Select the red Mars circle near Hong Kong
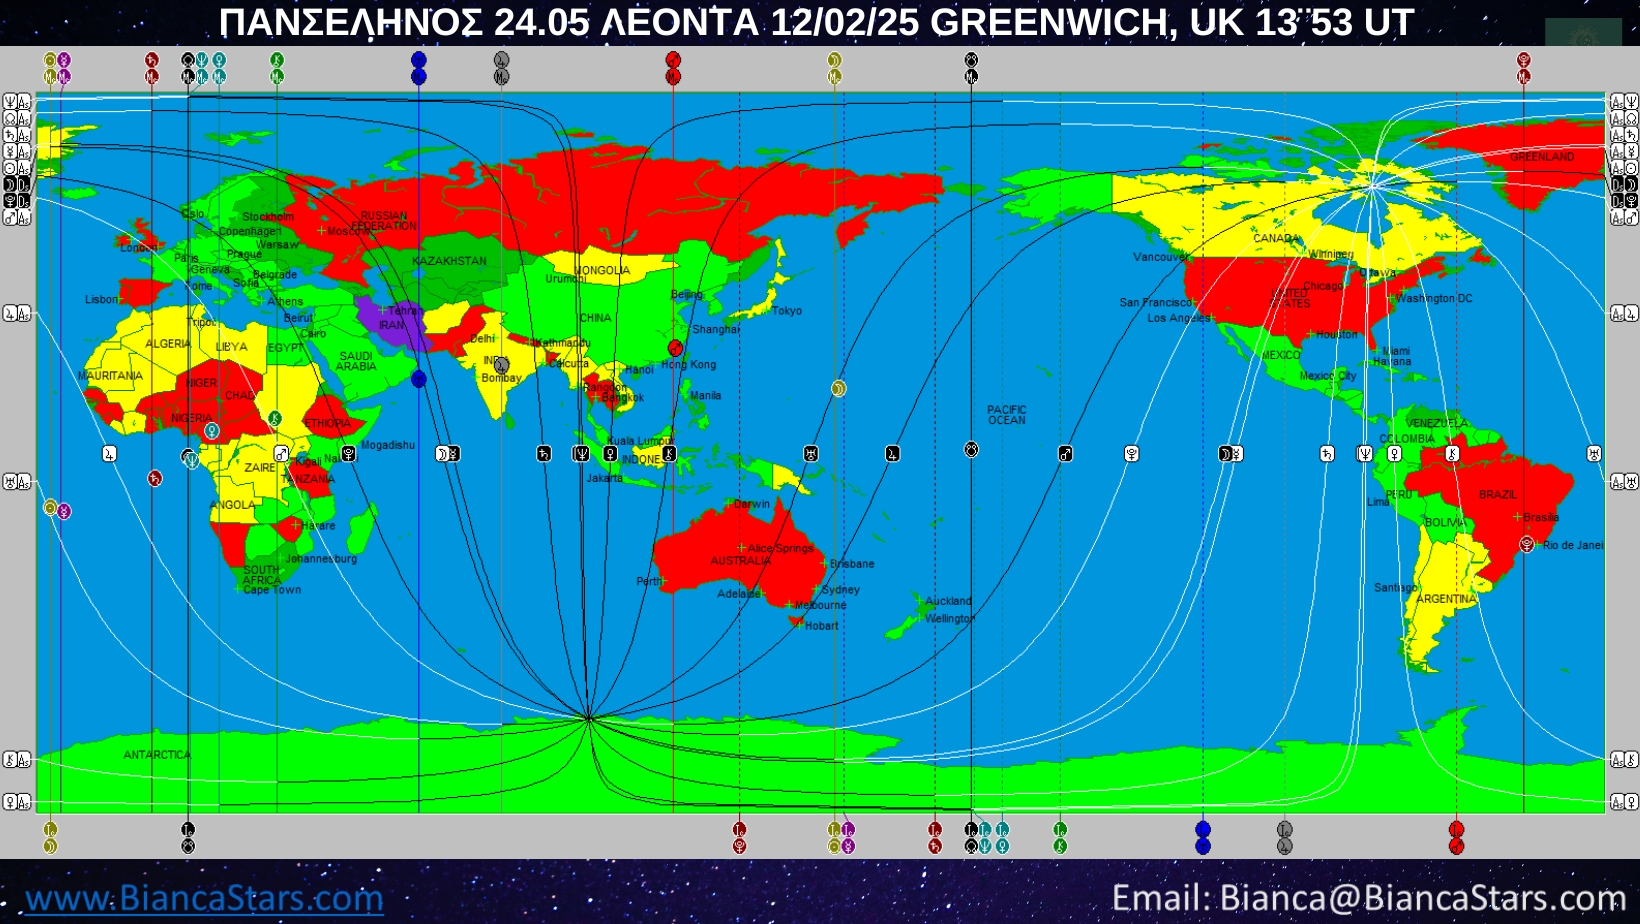Screen dimensions: 1640x924 (675, 348)
